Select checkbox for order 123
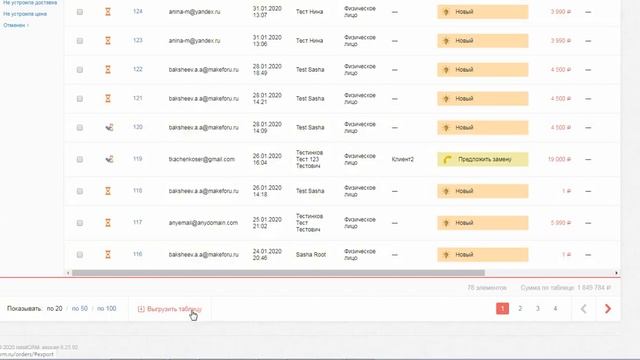This screenshot has width=640, height=360. pyautogui.click(x=80, y=41)
